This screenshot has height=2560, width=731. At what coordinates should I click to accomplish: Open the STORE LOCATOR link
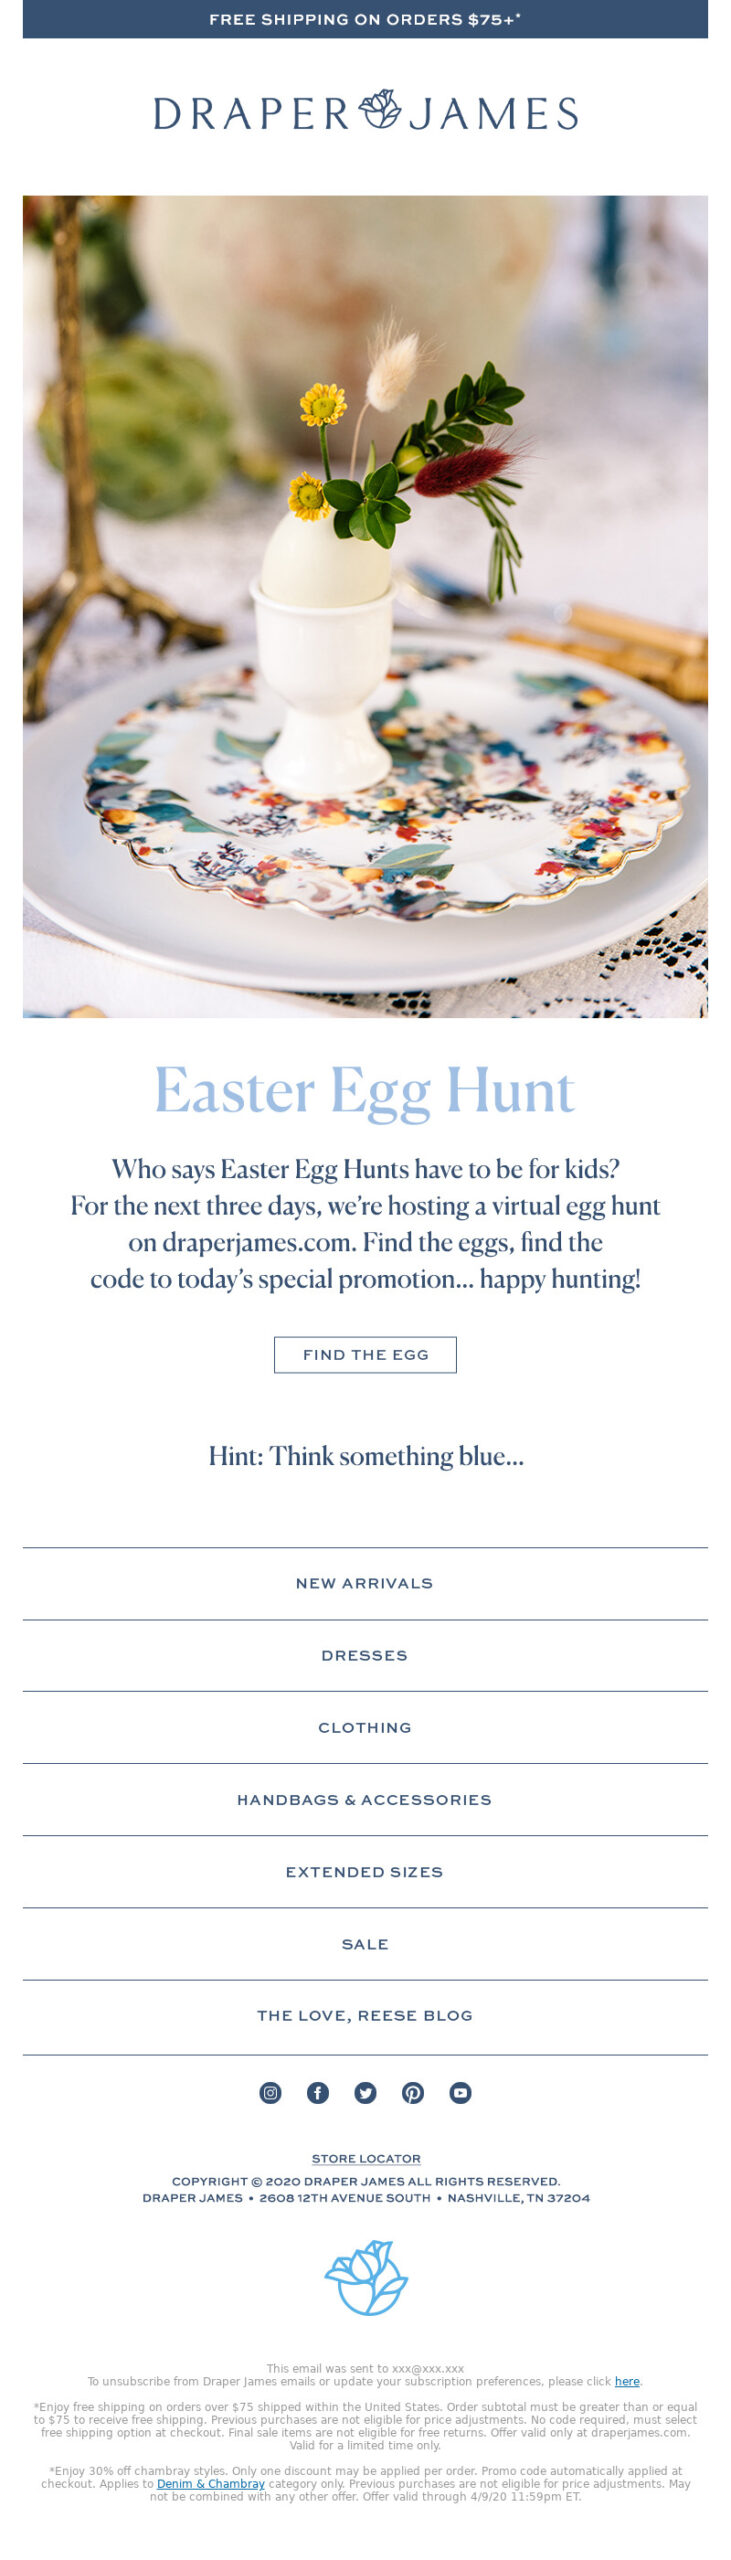(x=366, y=2156)
